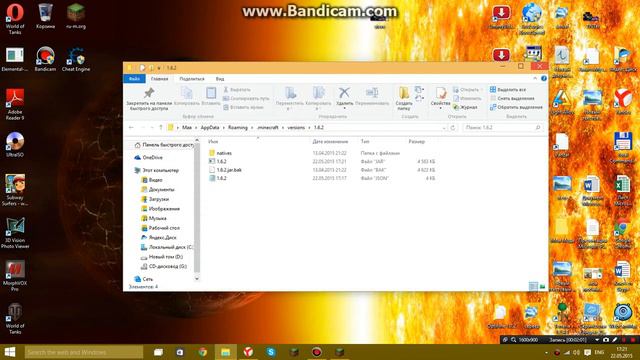Screen dimensions: 640x360
Task: Switch to large icons view toggle
Action: (x=542, y=287)
